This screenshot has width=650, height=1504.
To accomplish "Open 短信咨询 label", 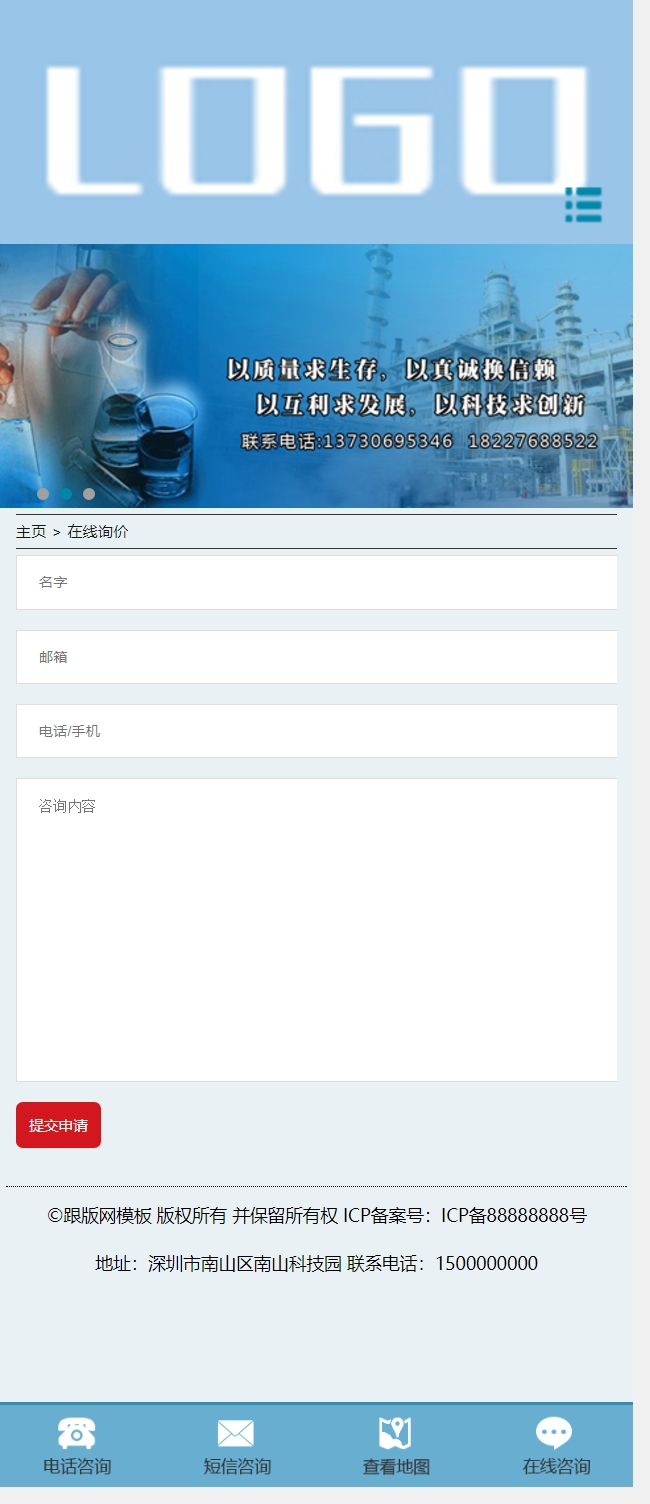I will click(x=237, y=1467).
